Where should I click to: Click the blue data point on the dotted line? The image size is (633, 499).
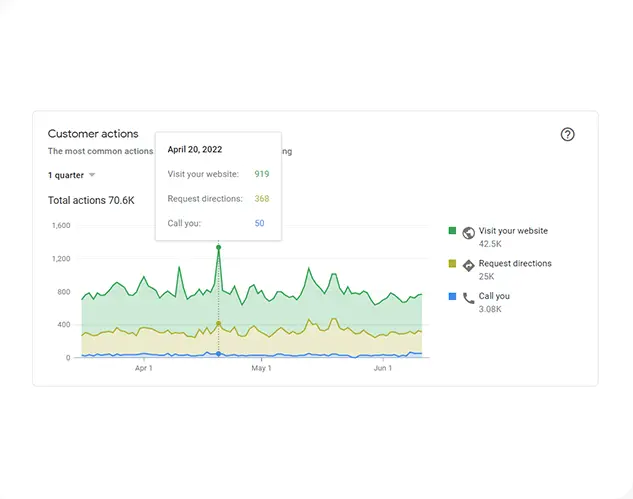(219, 354)
